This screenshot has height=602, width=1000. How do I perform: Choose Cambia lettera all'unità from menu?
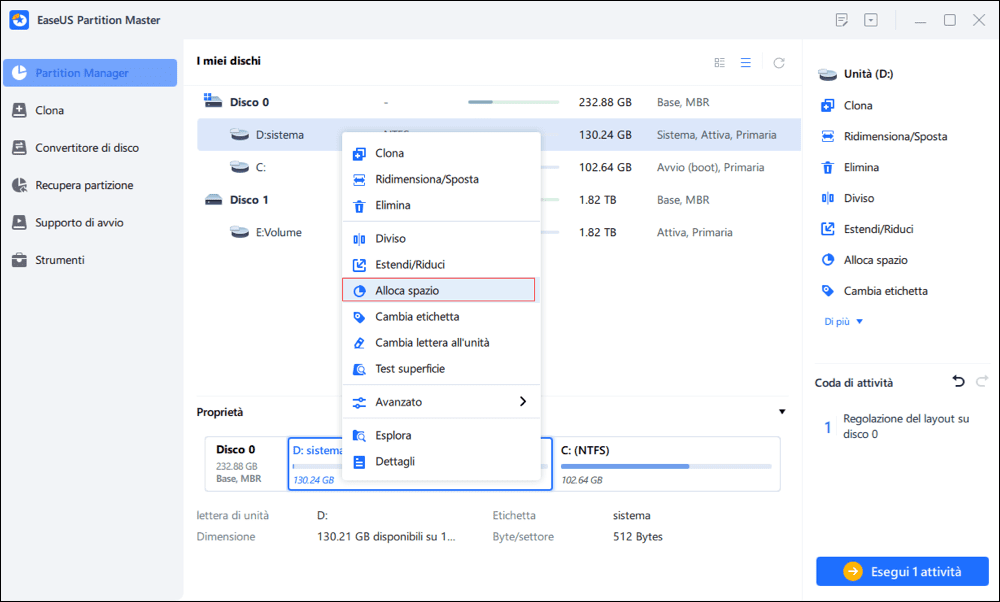point(441,343)
